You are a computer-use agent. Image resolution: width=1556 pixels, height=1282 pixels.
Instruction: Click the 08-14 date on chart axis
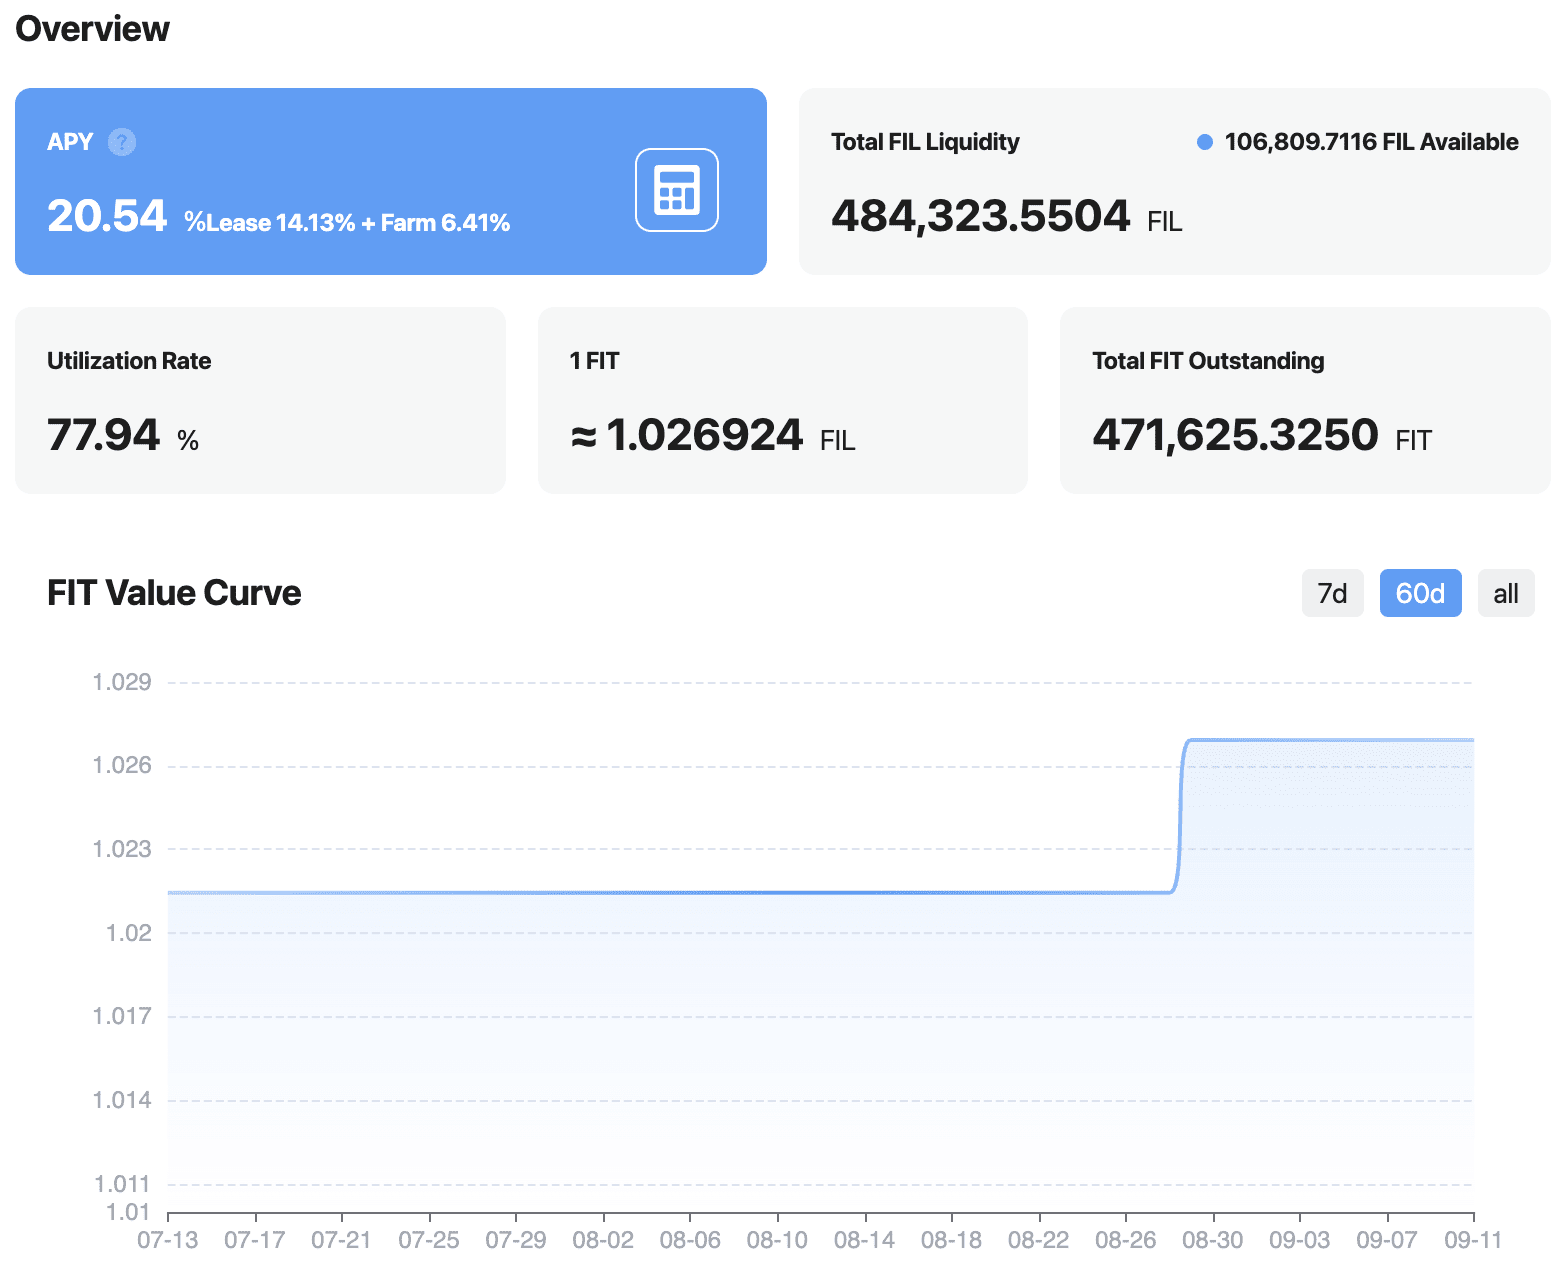click(864, 1240)
